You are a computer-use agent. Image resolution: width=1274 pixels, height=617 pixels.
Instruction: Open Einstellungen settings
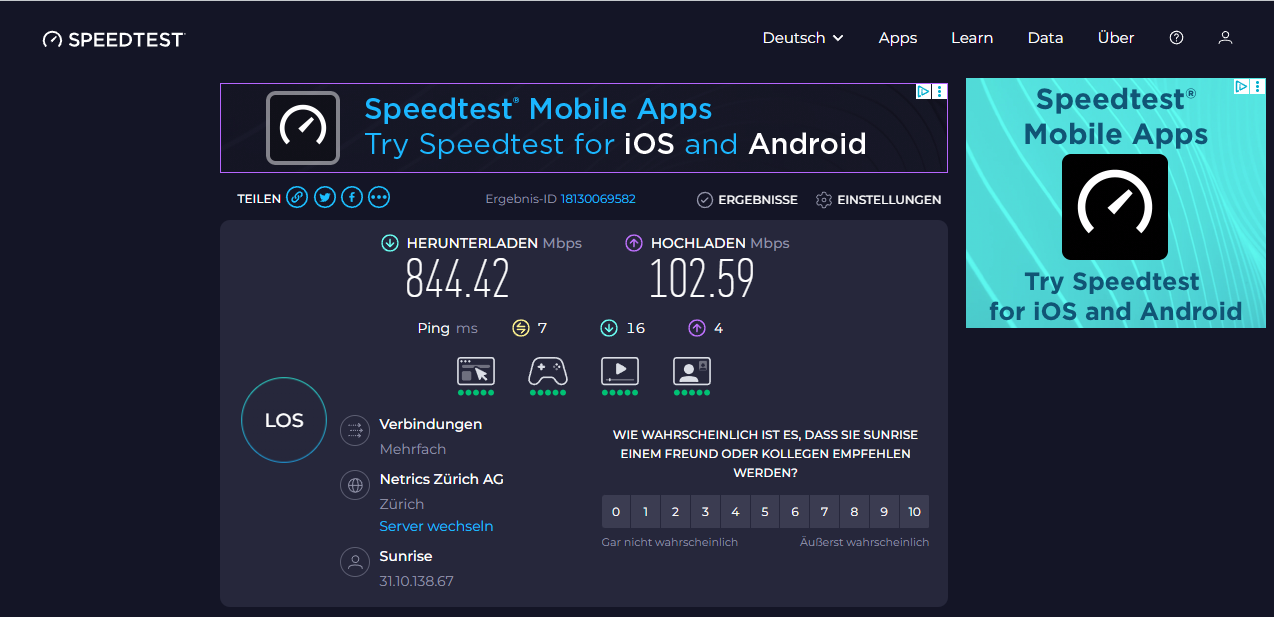click(879, 200)
